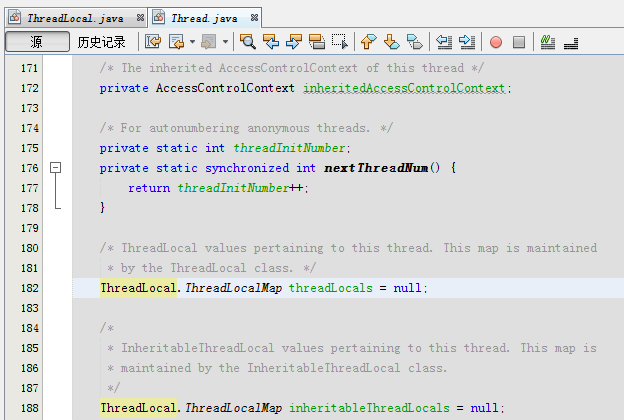Open the Forward history dropdown arrow

(x=225, y=41)
